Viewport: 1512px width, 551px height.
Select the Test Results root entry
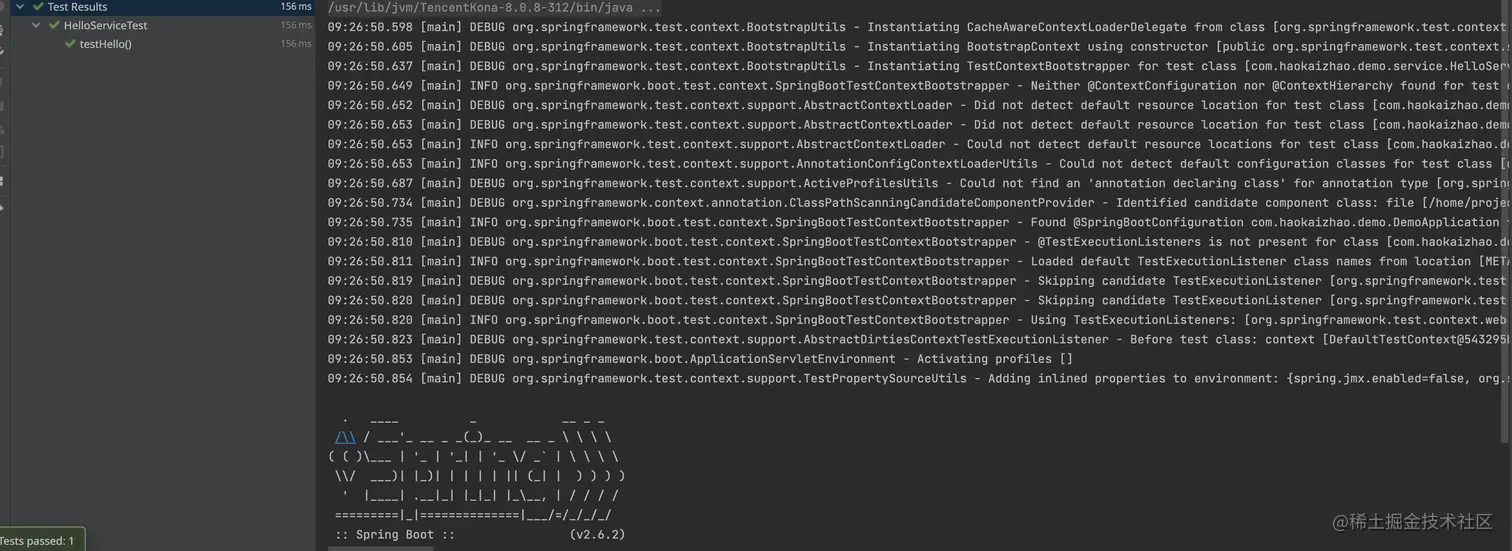[77, 7]
